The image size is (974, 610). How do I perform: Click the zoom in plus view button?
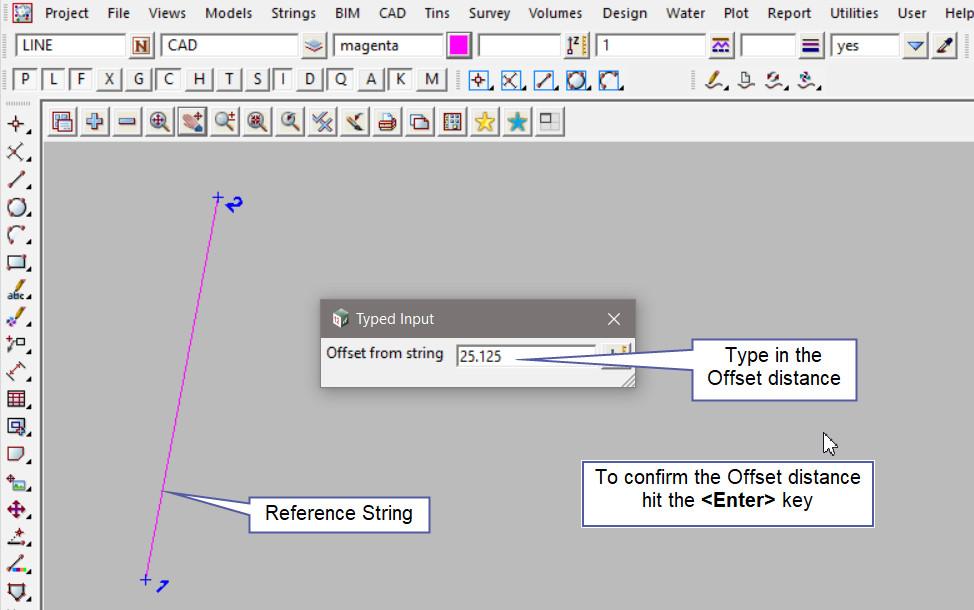(95, 122)
